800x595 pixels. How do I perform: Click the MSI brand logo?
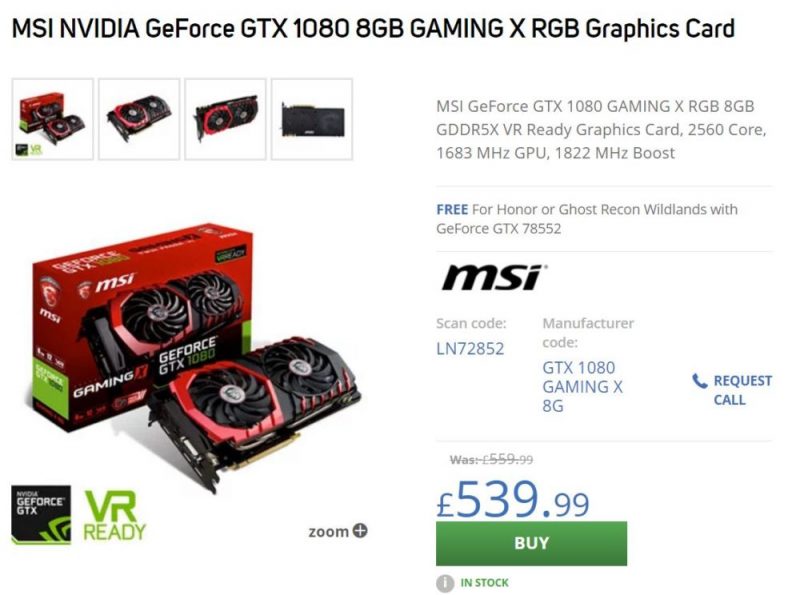click(x=494, y=277)
